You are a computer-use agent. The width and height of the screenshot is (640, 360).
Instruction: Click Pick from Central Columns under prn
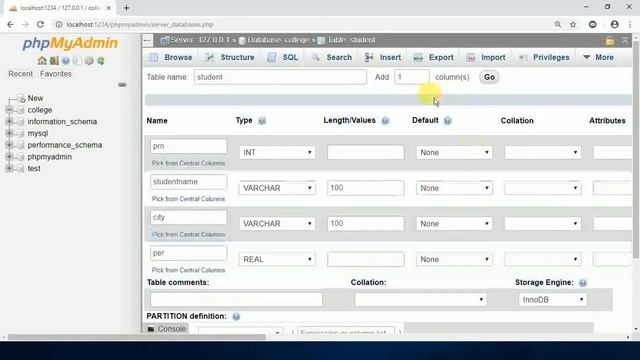point(189,163)
